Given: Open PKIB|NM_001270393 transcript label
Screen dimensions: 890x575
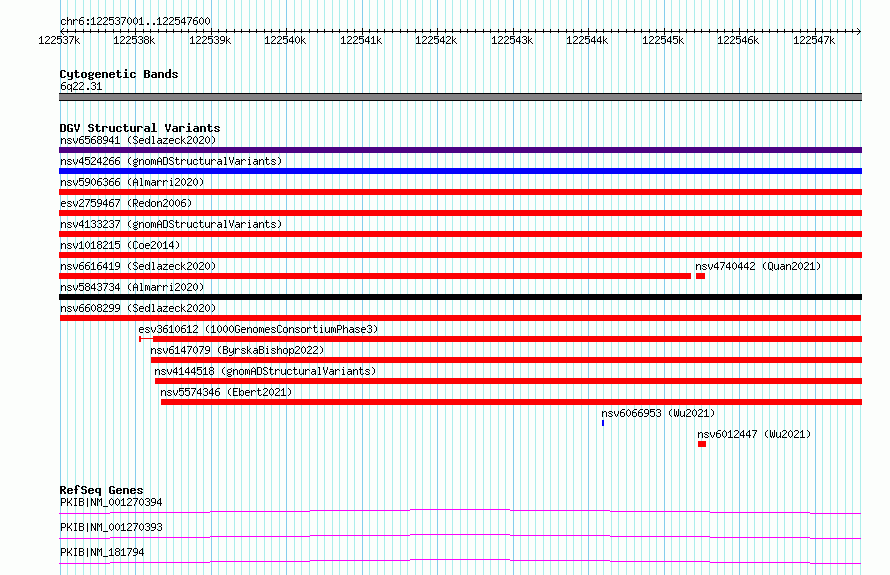Looking at the screenshot, I should tap(111, 527).
